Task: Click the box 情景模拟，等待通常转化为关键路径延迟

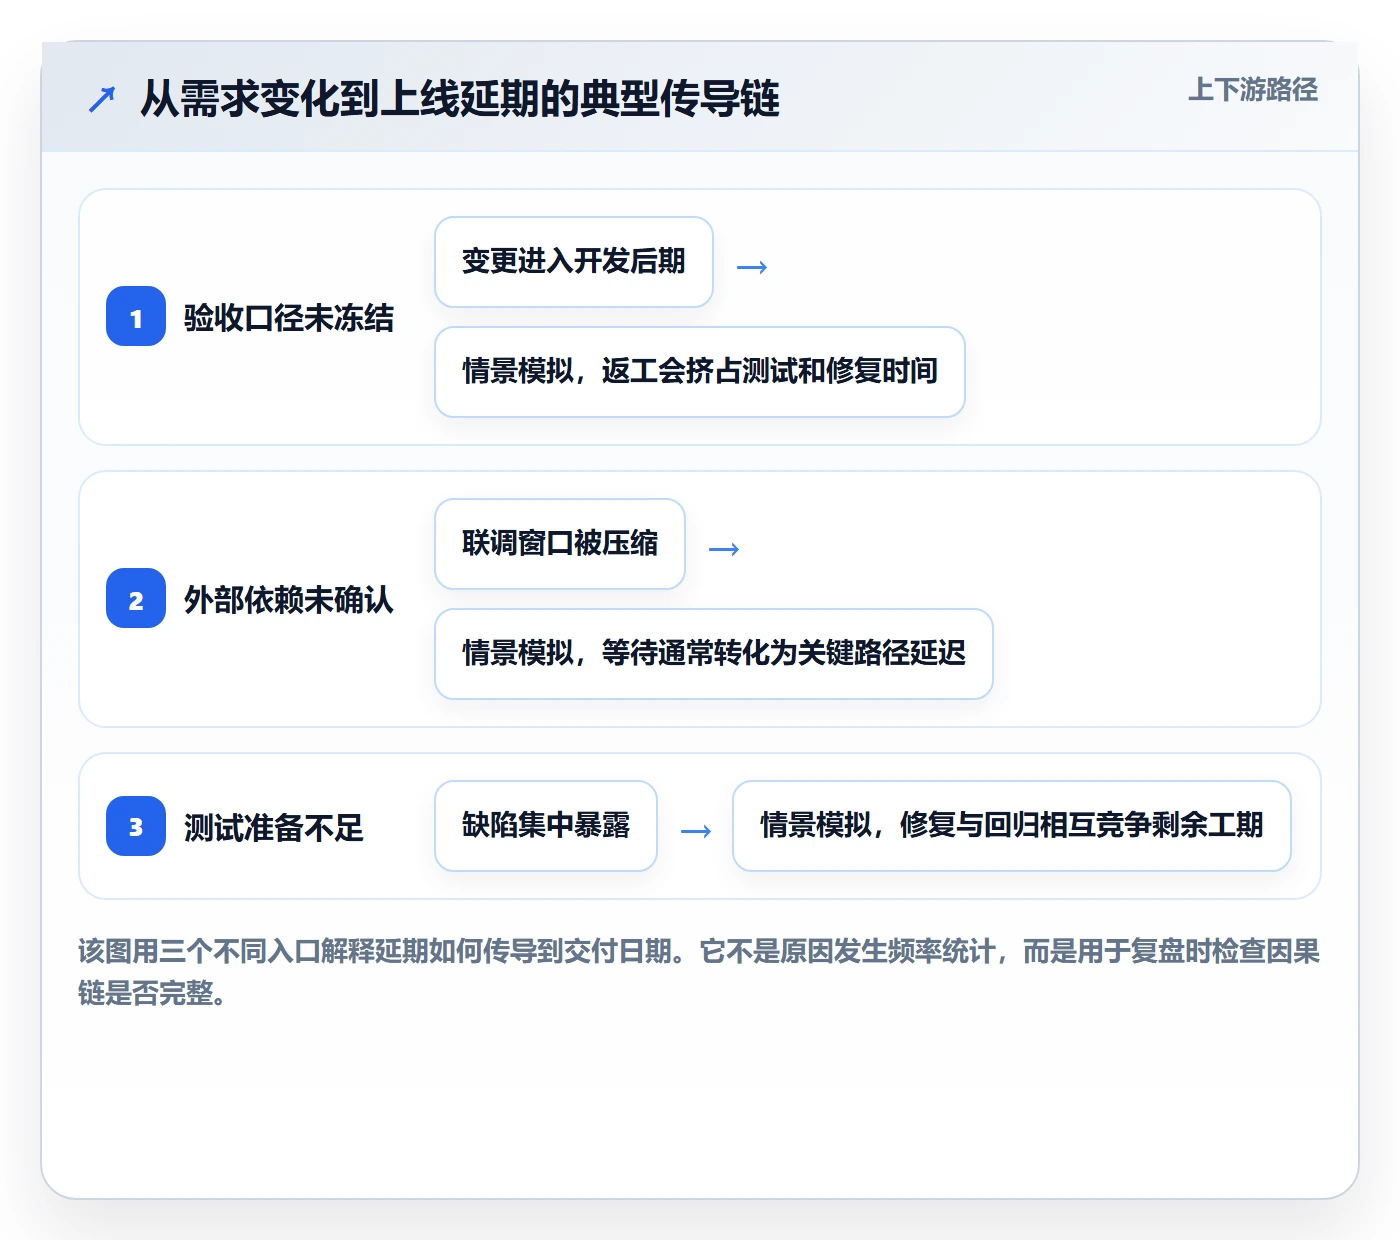Action: click(x=714, y=654)
